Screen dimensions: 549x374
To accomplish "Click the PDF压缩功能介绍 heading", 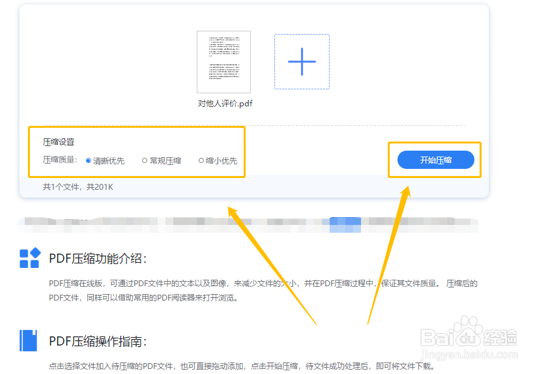I will coord(98,259).
